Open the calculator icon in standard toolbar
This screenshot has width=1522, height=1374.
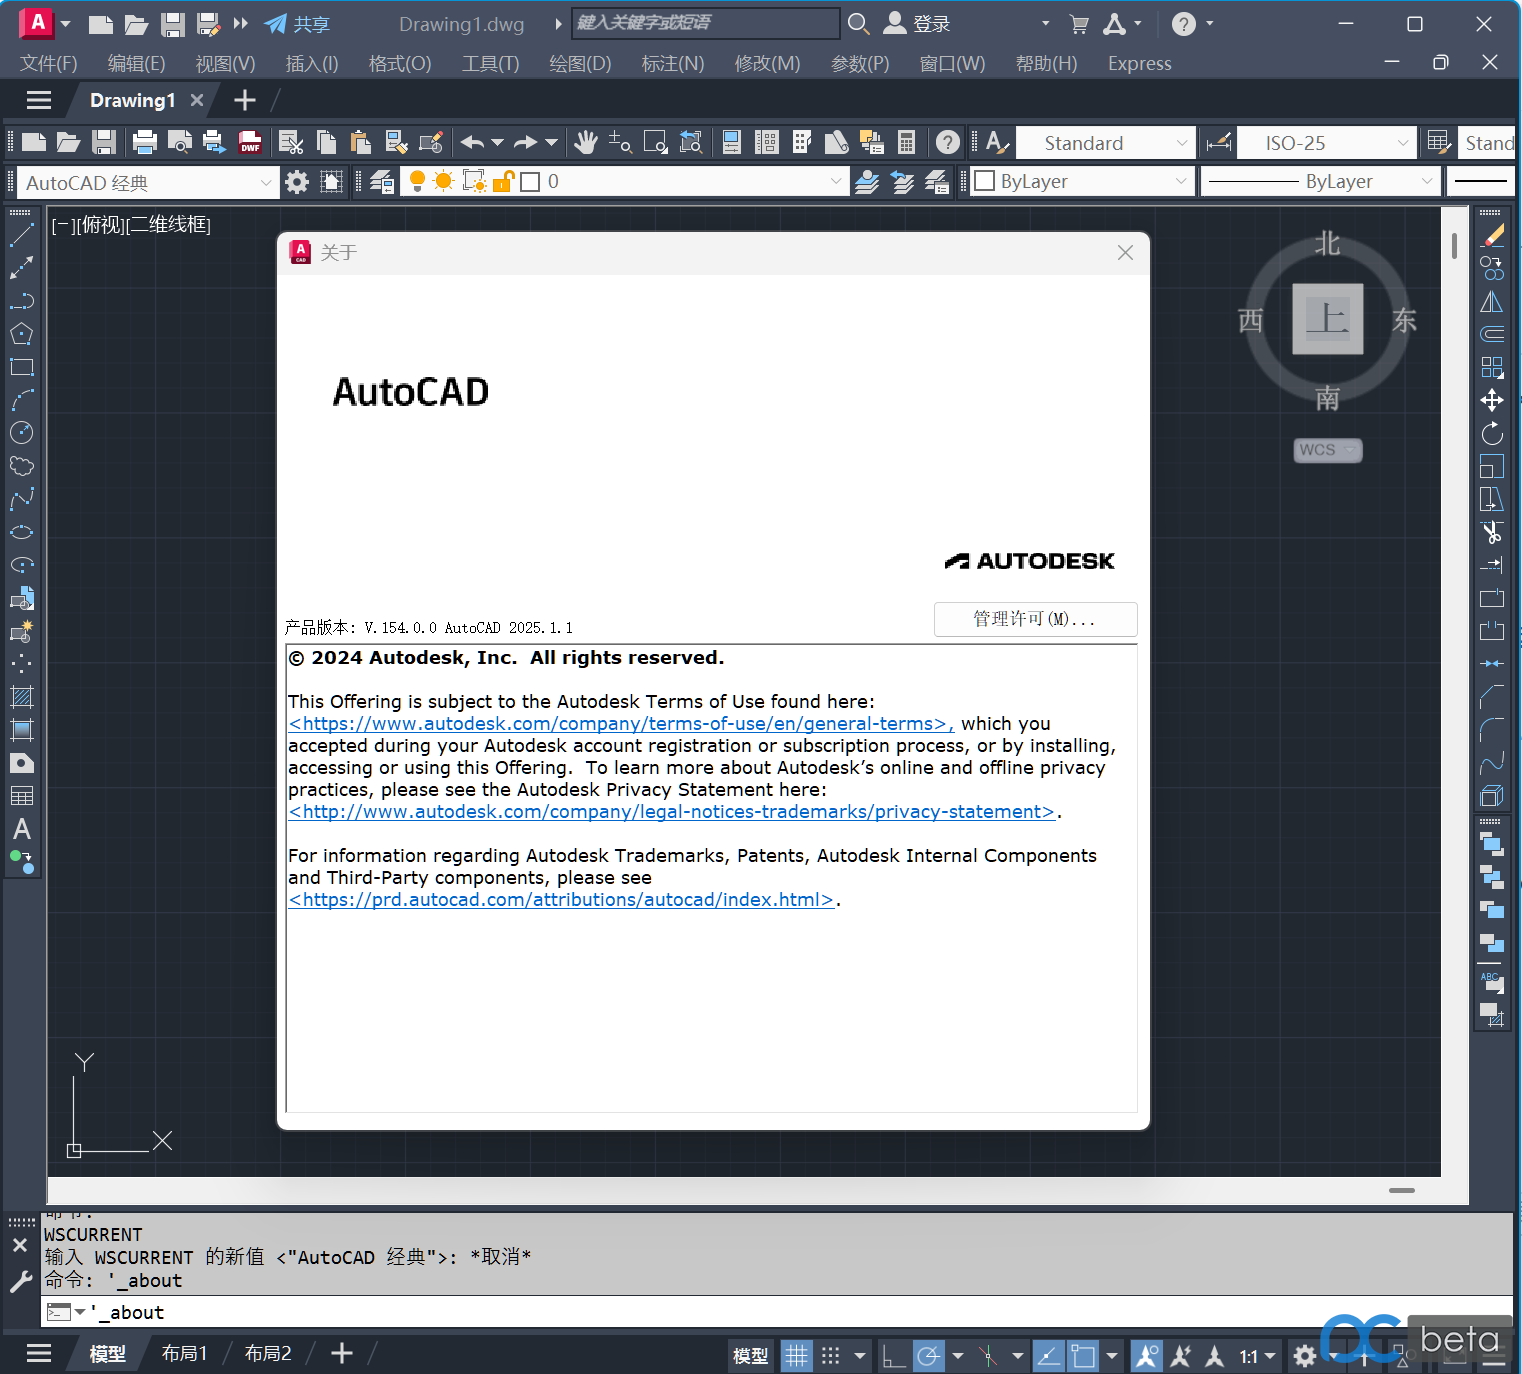tap(906, 142)
